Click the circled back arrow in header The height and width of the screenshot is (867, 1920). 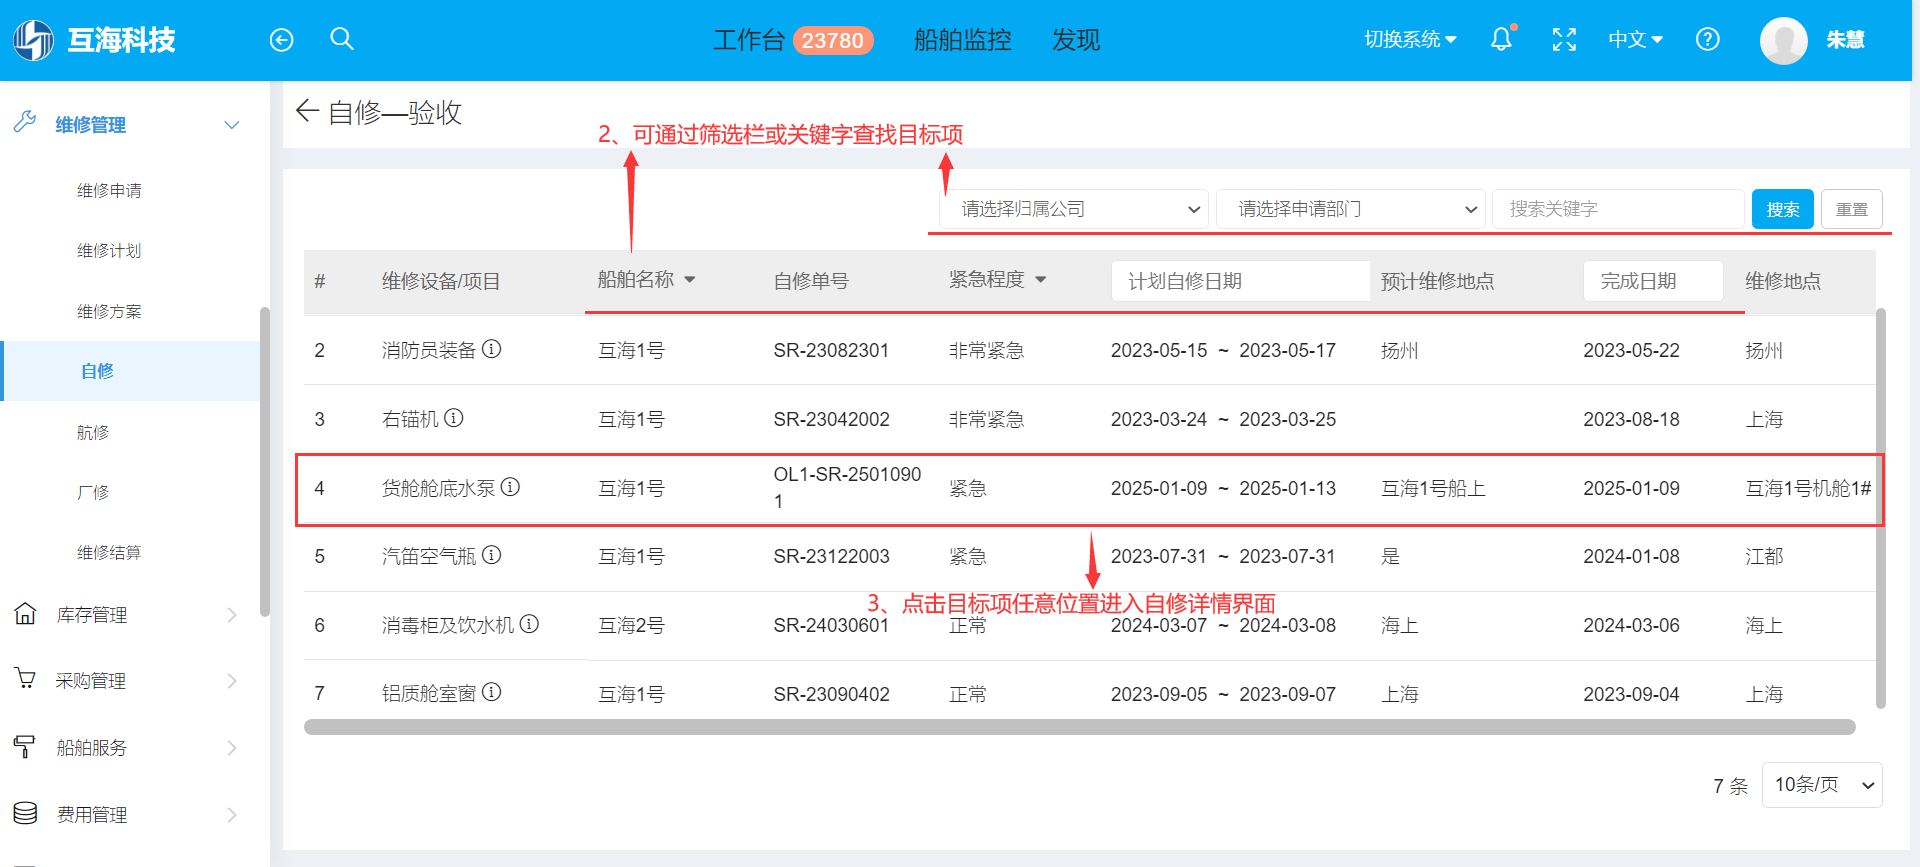click(282, 40)
